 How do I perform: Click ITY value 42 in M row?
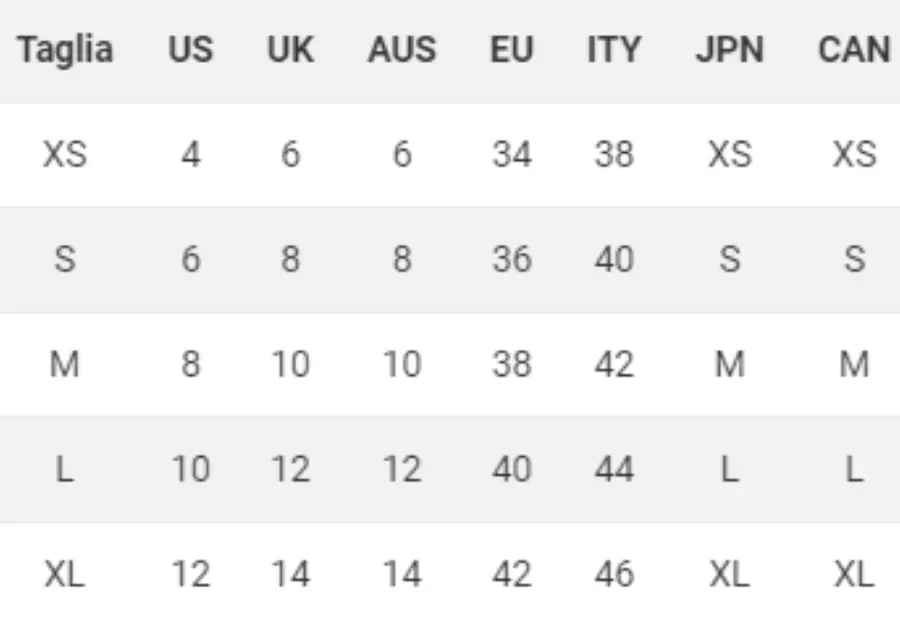click(x=614, y=364)
